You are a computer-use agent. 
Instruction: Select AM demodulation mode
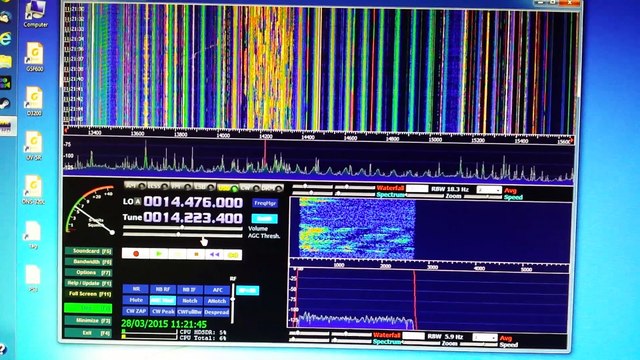[136, 186]
